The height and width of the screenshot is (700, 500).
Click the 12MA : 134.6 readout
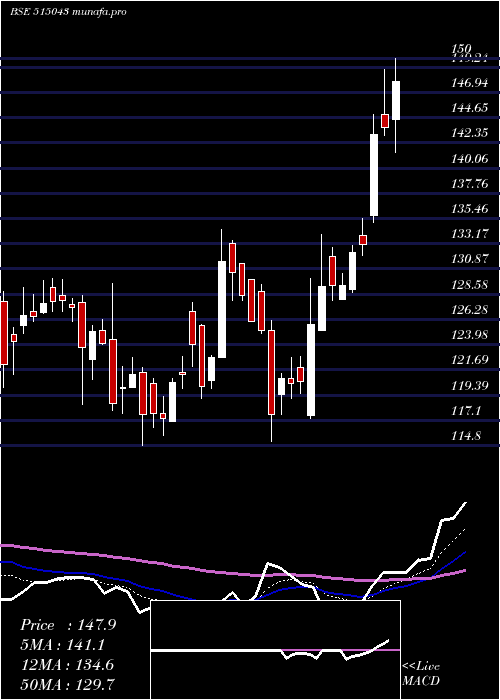pos(68,665)
